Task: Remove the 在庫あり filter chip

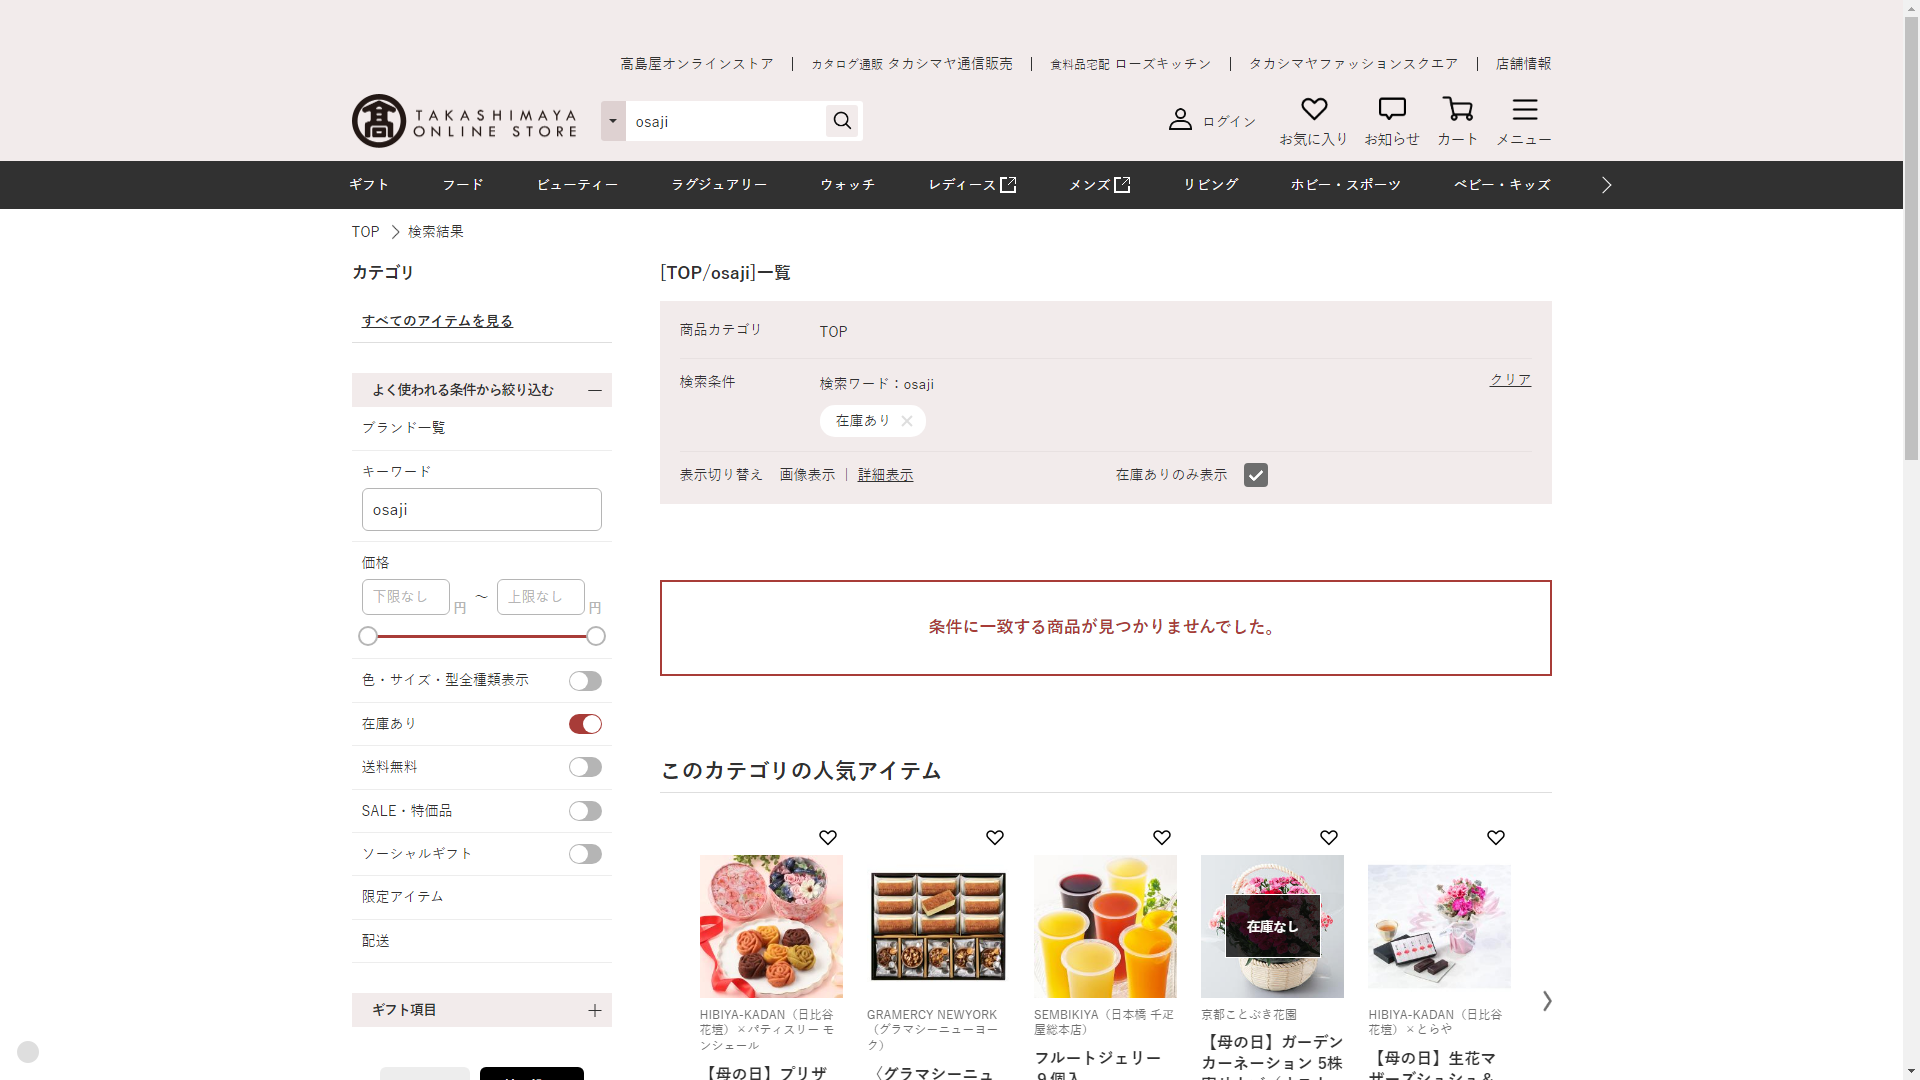Action: click(907, 421)
